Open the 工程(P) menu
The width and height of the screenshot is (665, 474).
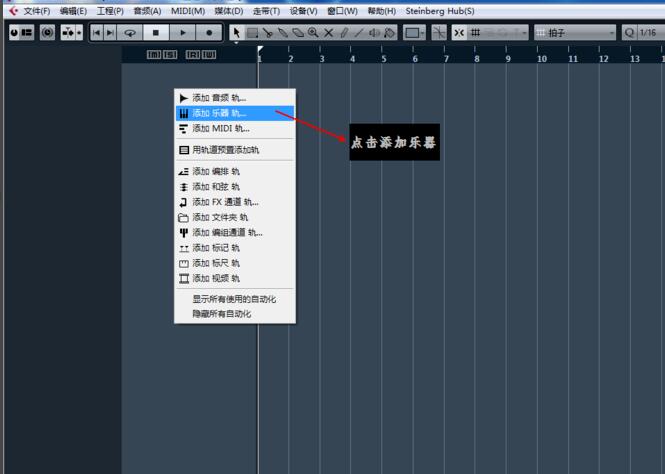point(110,11)
